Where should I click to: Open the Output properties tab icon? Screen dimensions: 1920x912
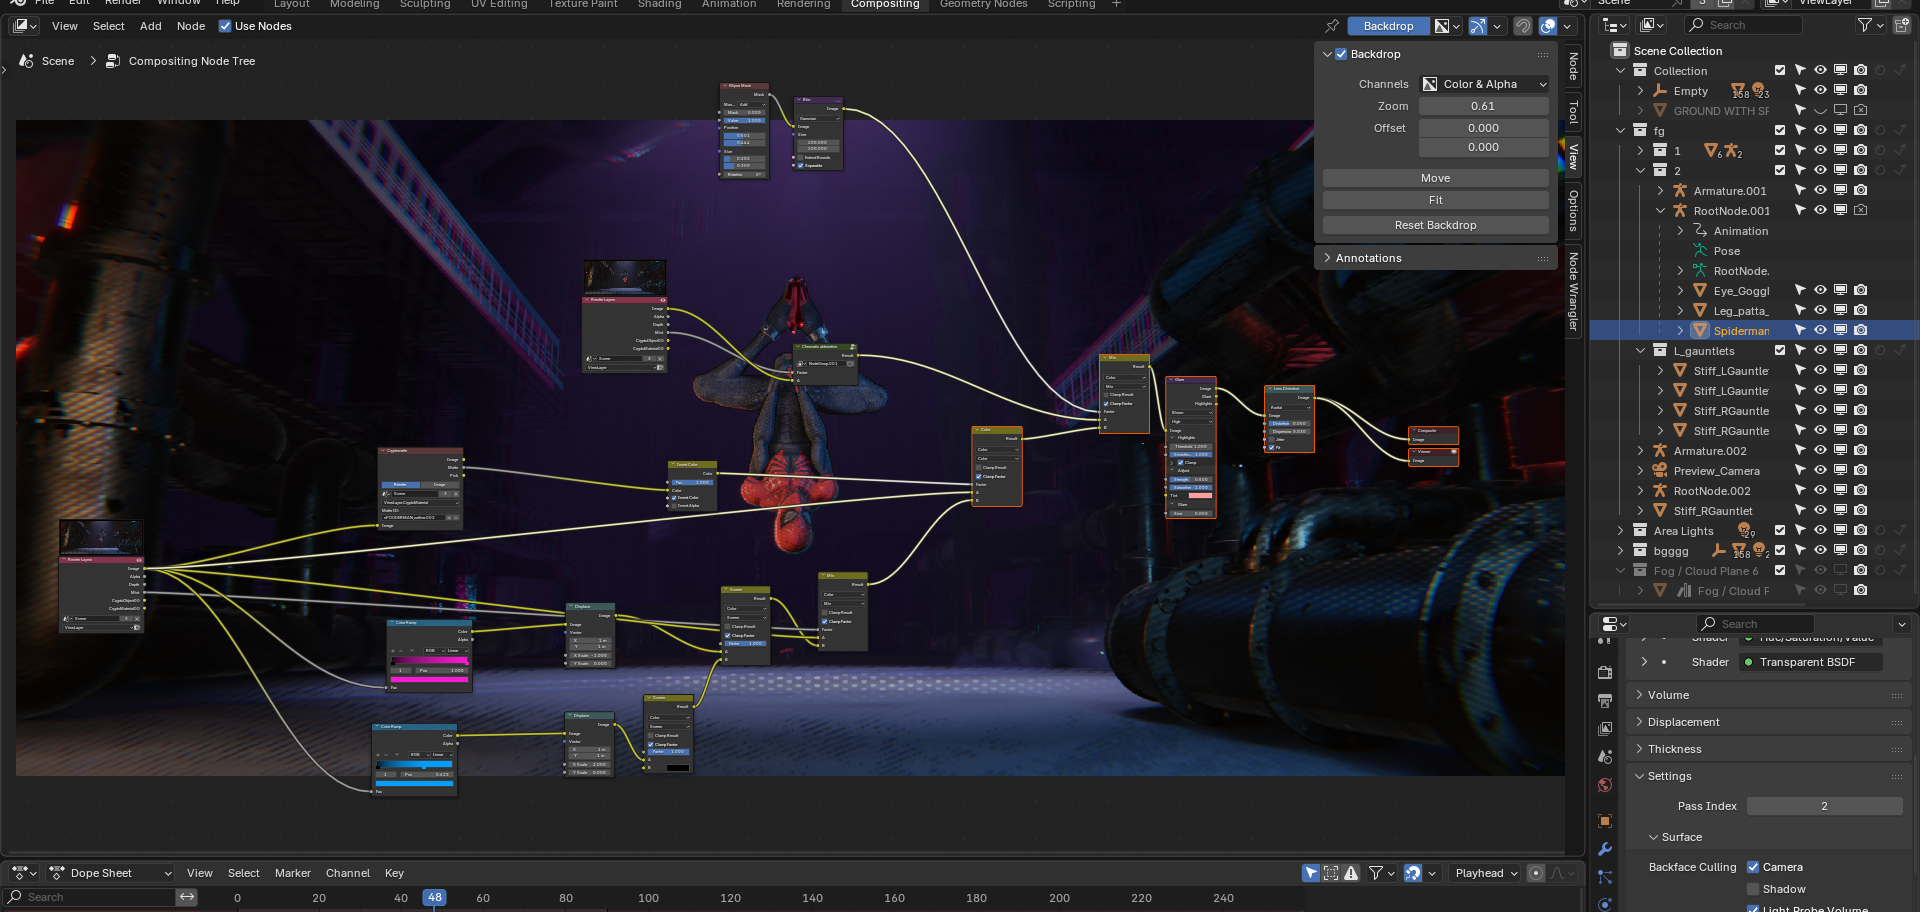click(1605, 701)
